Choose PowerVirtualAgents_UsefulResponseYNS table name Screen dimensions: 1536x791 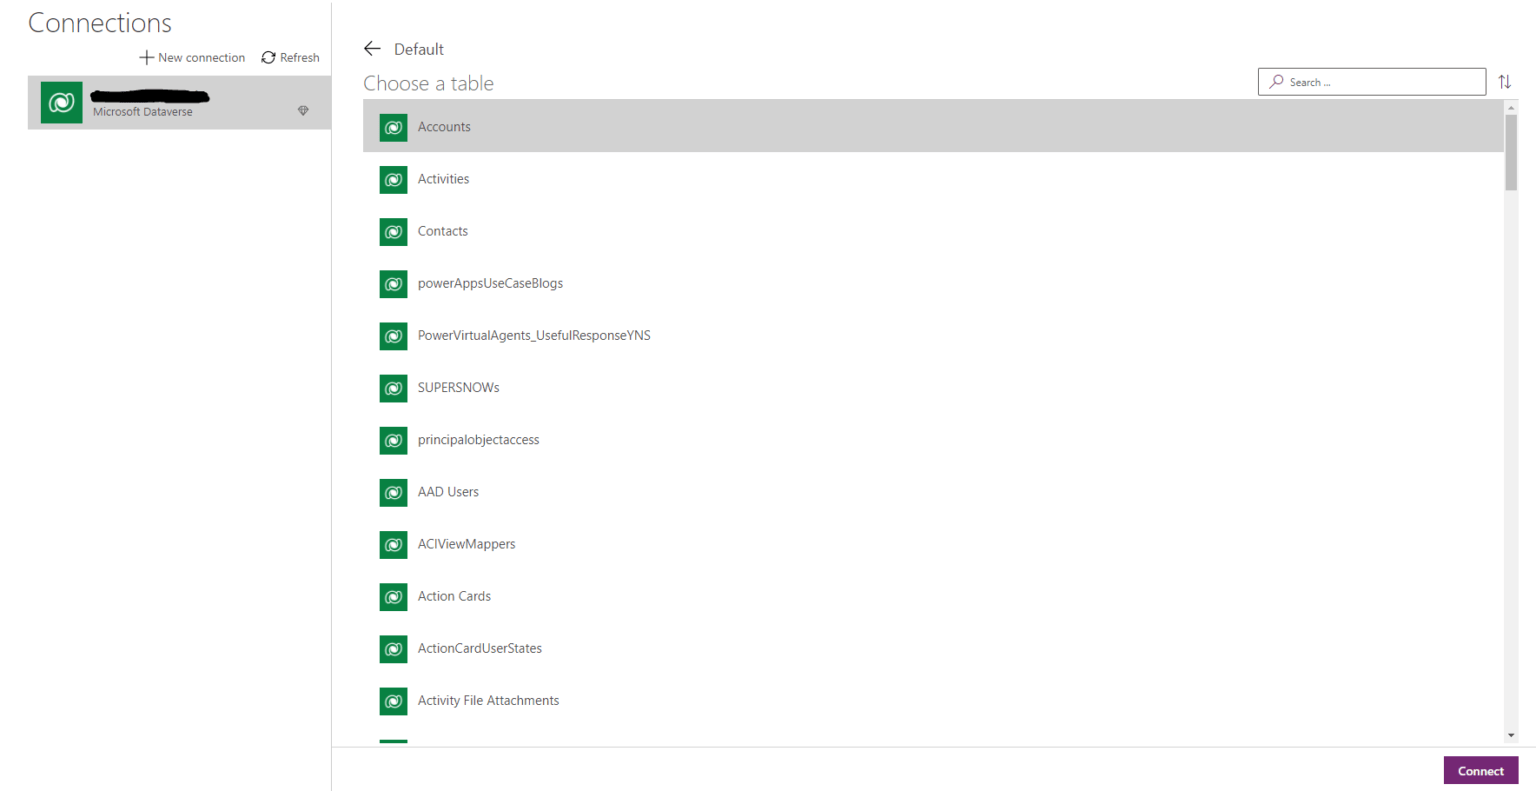pyautogui.click(x=534, y=335)
